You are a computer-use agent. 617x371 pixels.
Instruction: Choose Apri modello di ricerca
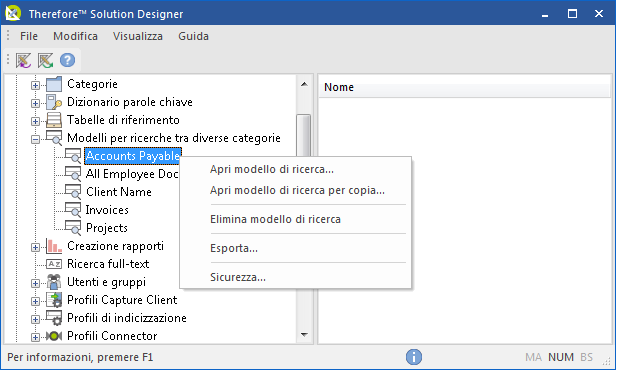[x=296, y=169]
